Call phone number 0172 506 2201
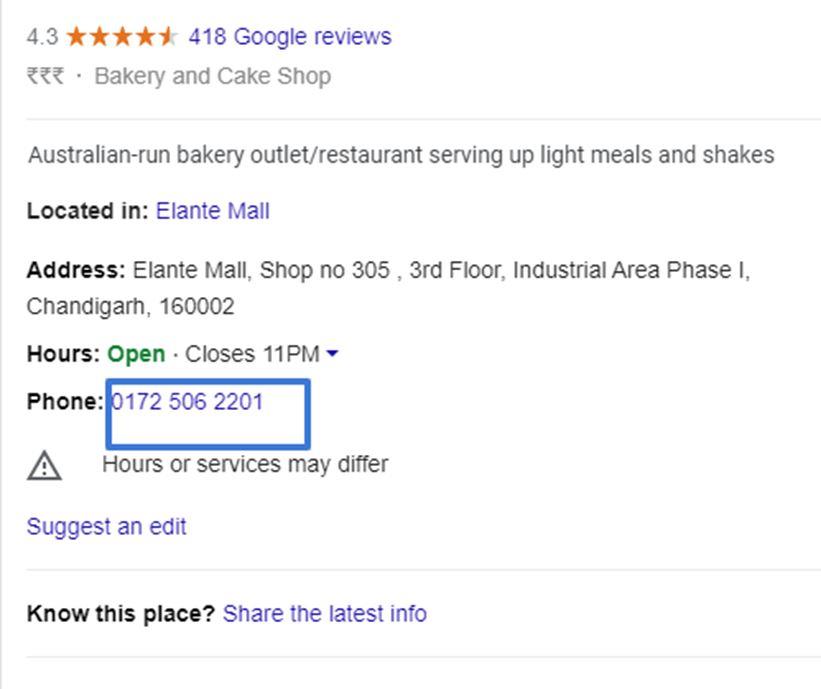The width and height of the screenshot is (821, 689). [187, 402]
